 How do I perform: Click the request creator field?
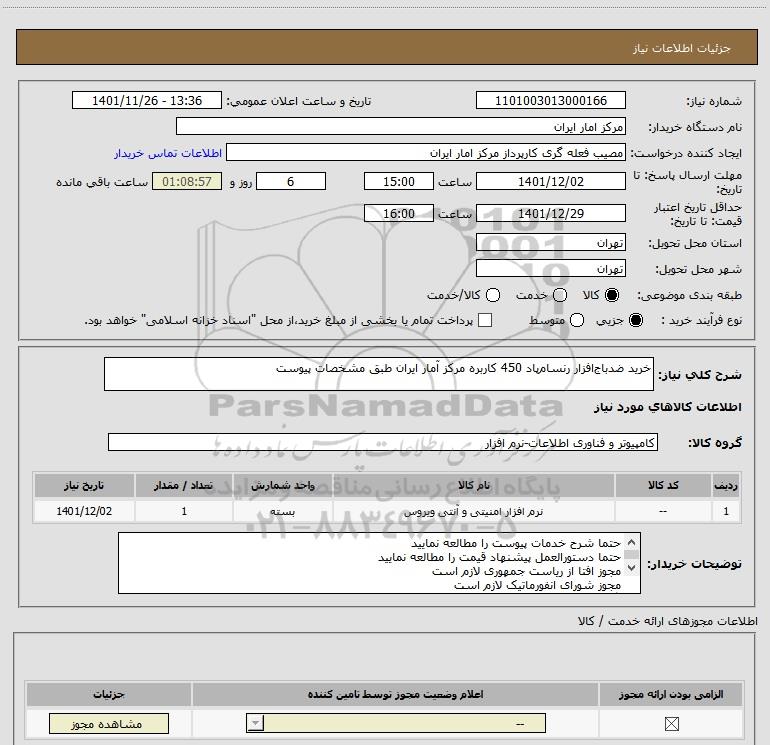[426, 152]
